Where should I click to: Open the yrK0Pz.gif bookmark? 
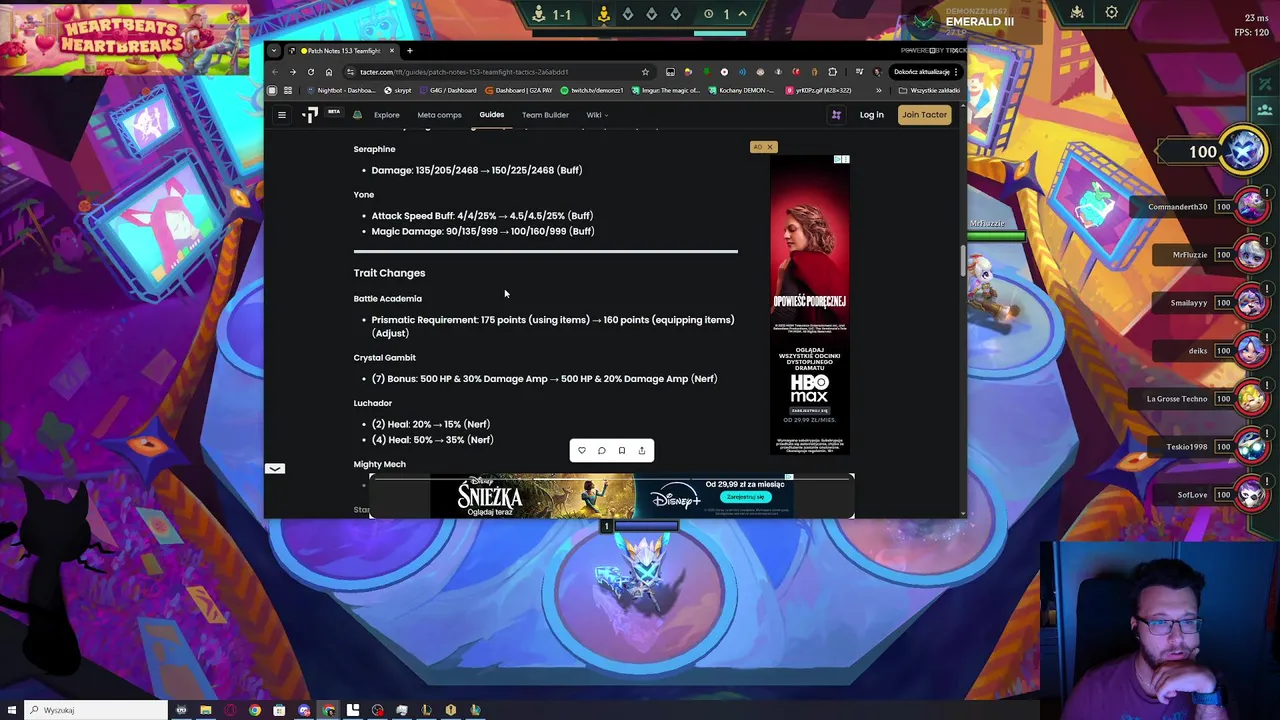[x=819, y=90]
